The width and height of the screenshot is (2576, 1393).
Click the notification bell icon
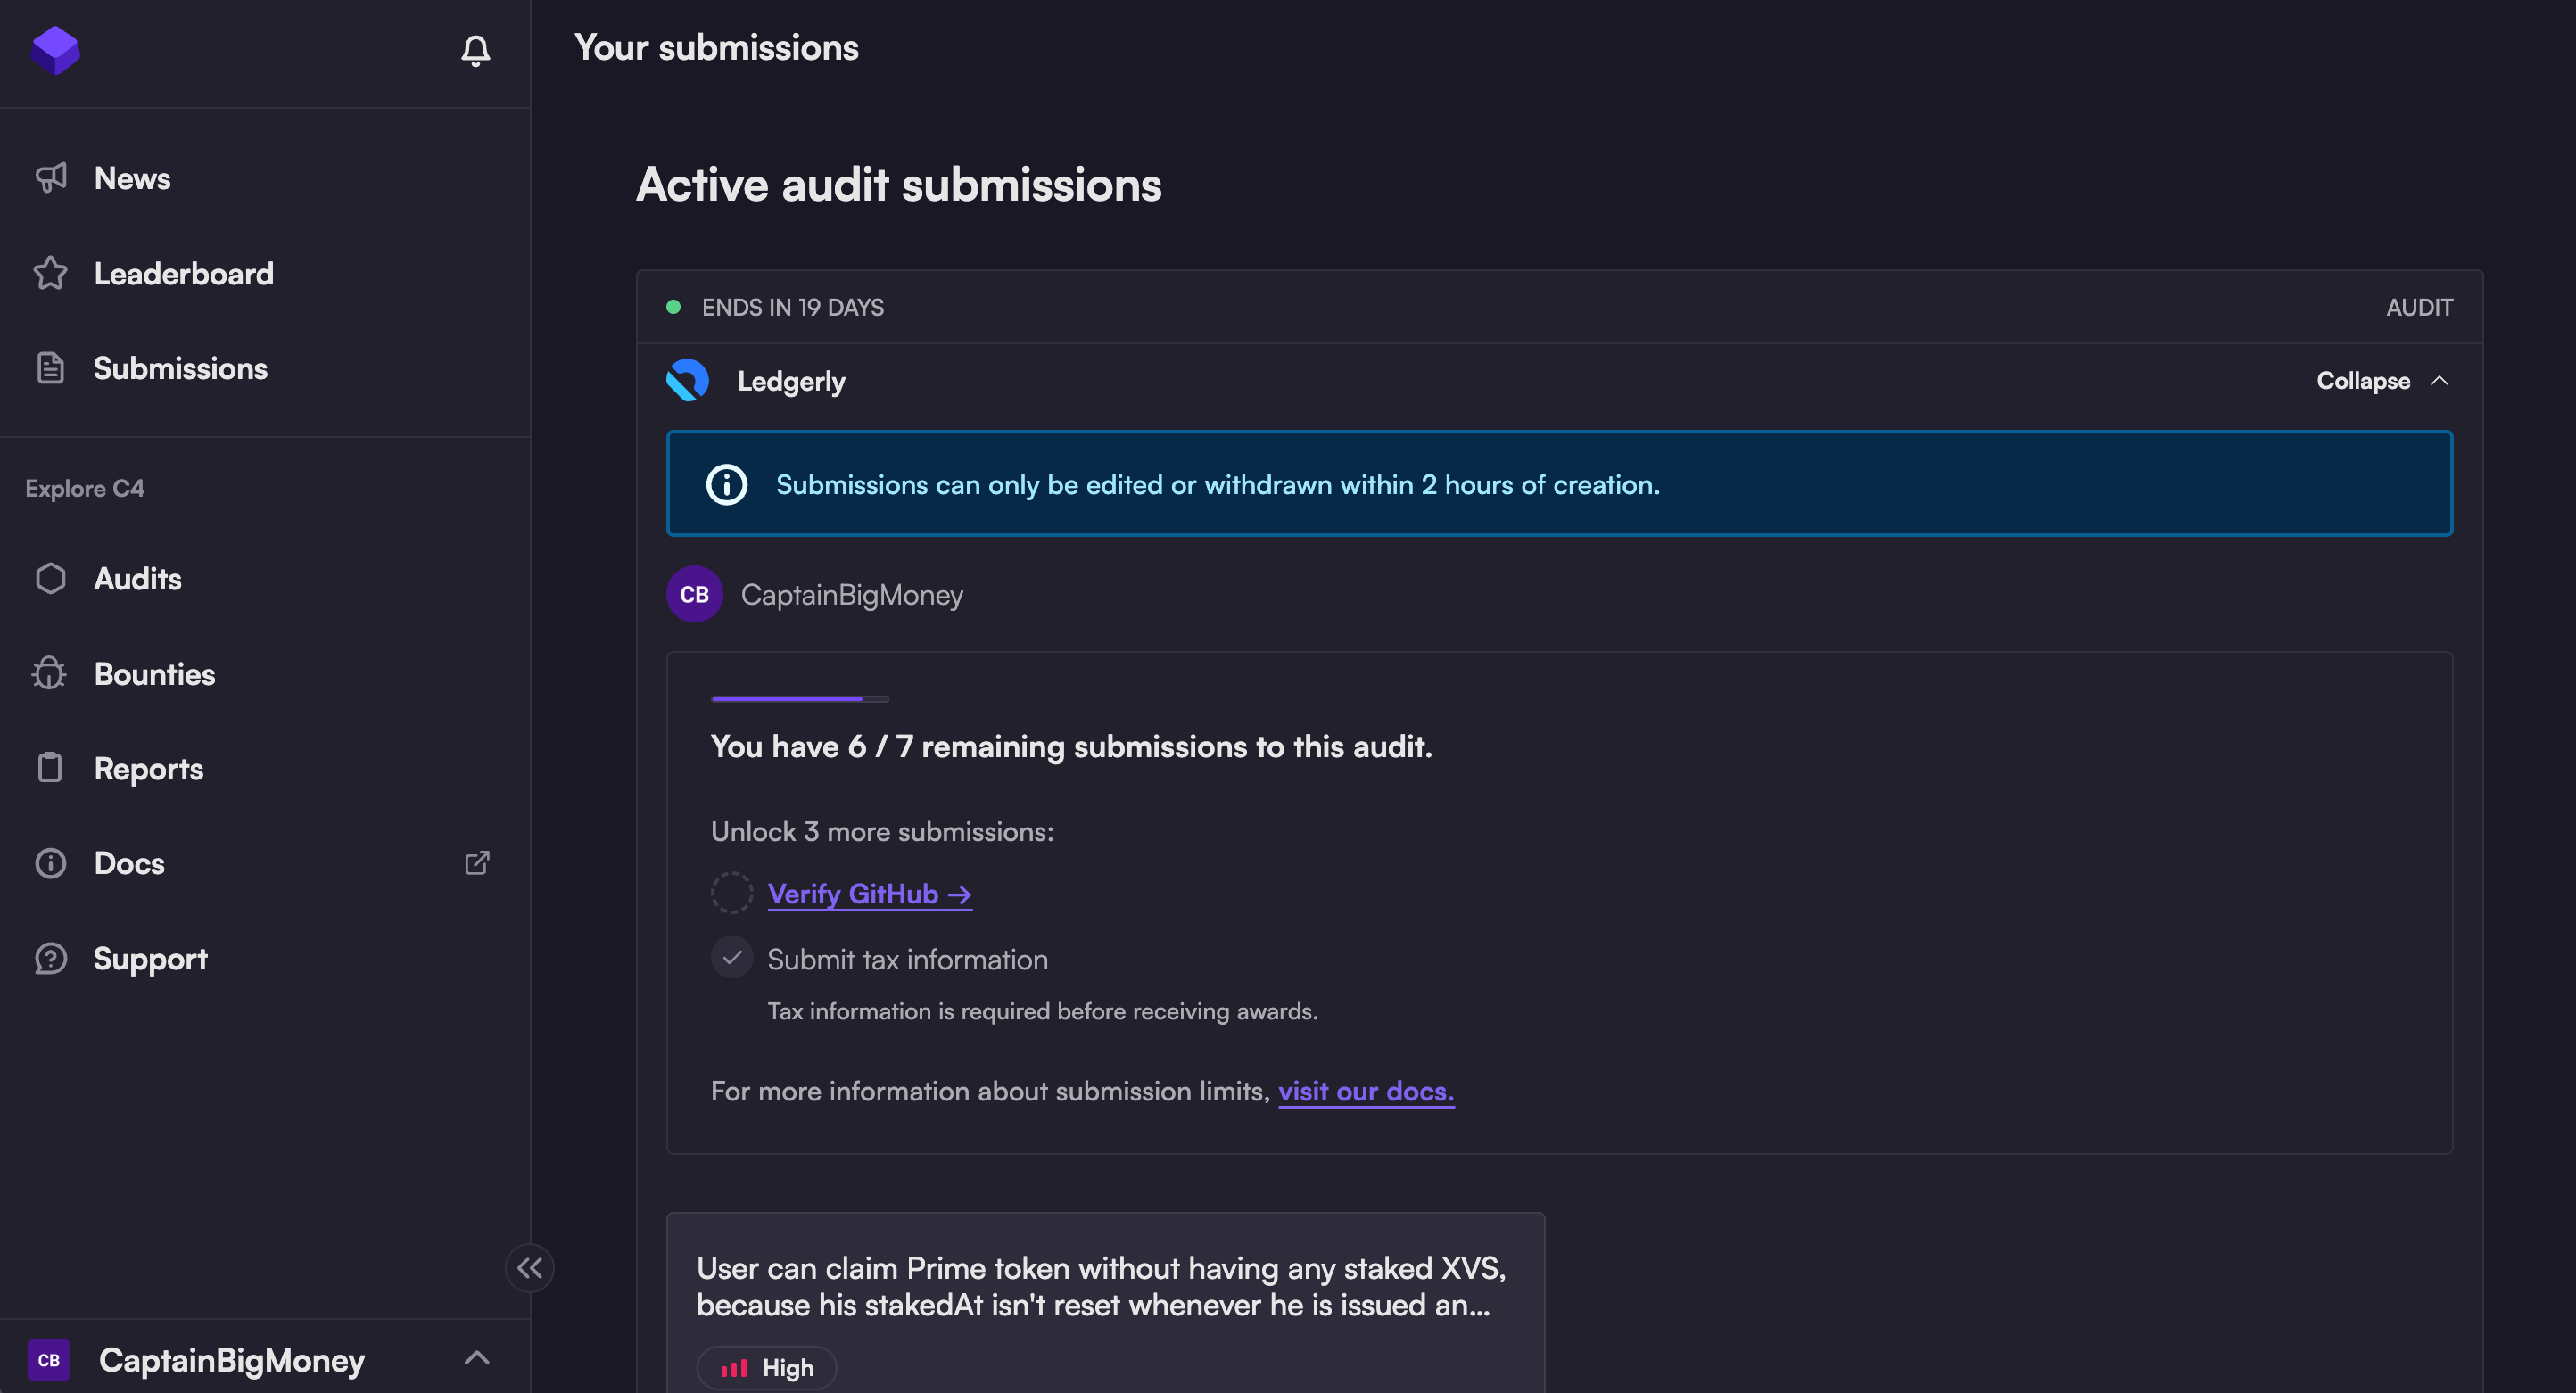point(475,50)
